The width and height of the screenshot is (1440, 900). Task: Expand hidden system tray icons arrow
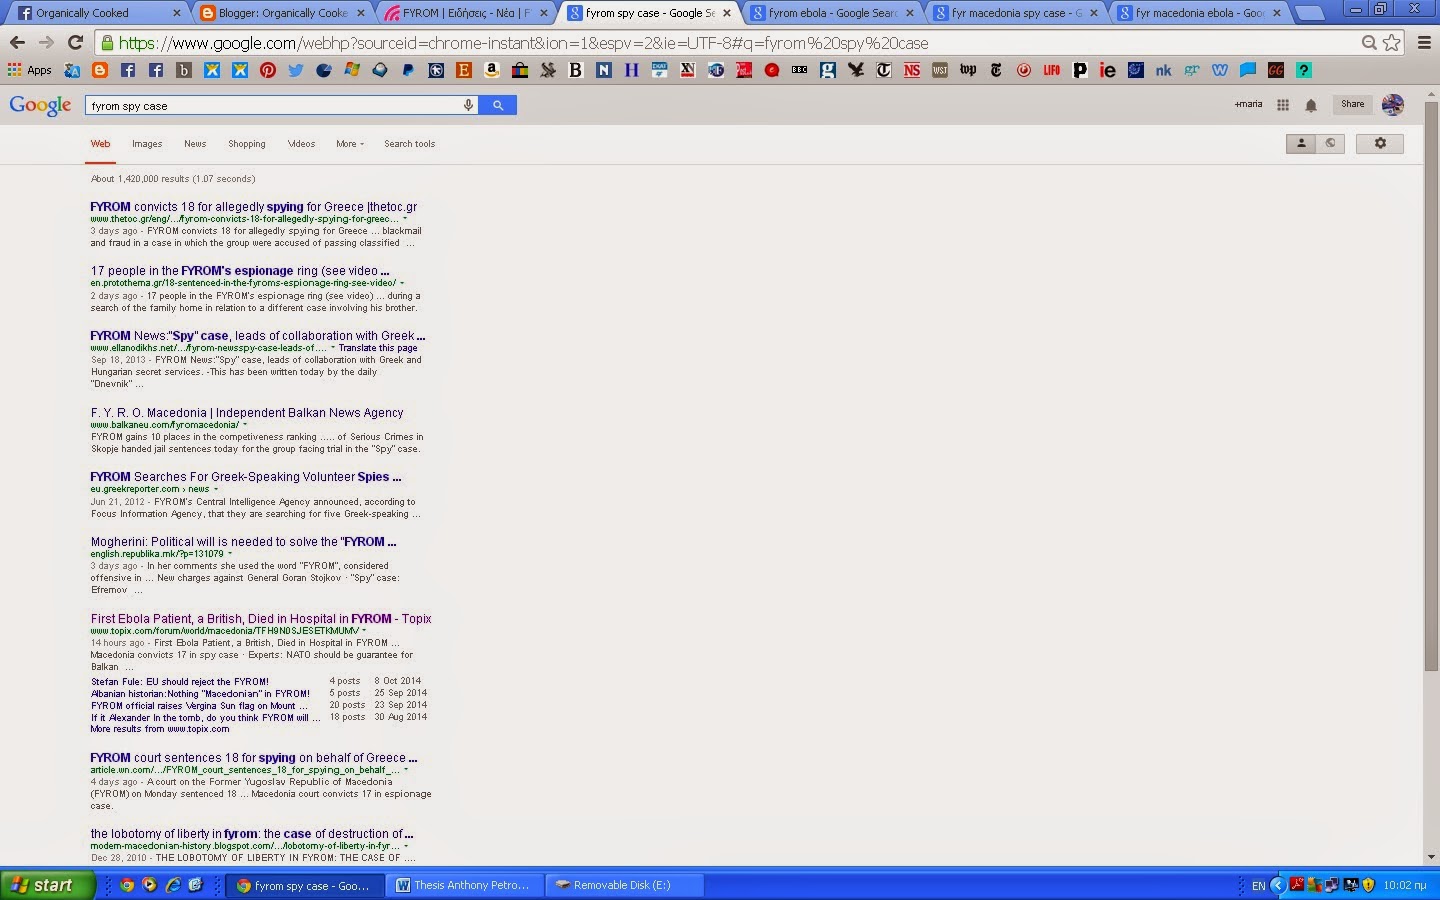(x=1277, y=885)
